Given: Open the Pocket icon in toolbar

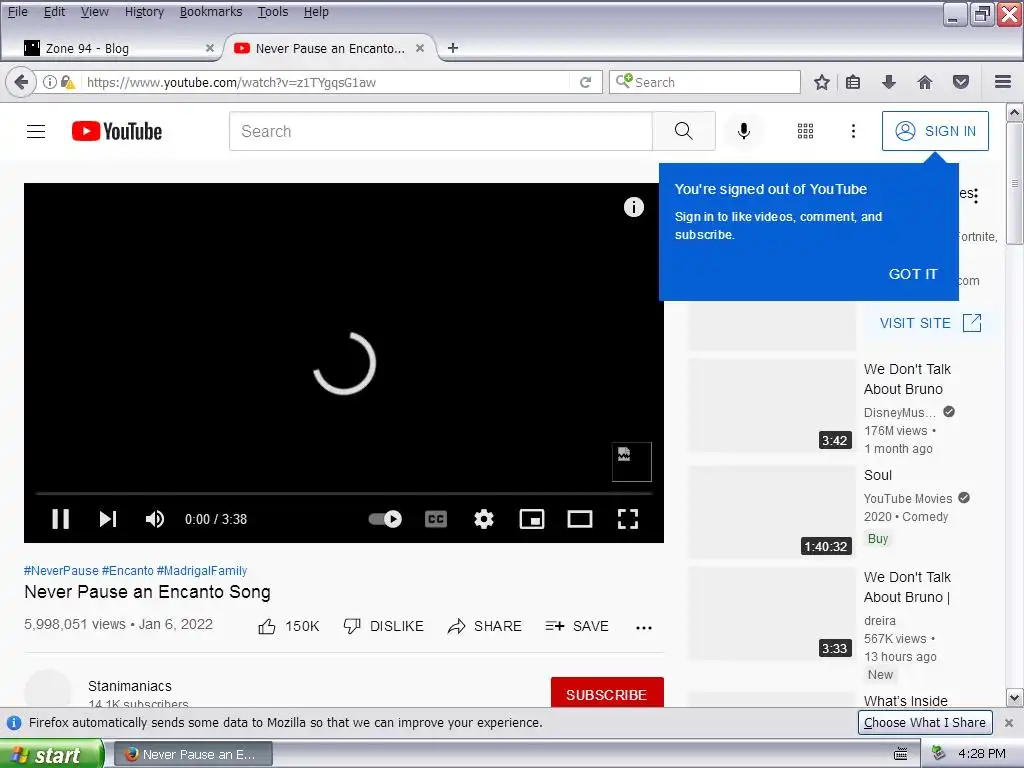Looking at the screenshot, I should [x=961, y=82].
